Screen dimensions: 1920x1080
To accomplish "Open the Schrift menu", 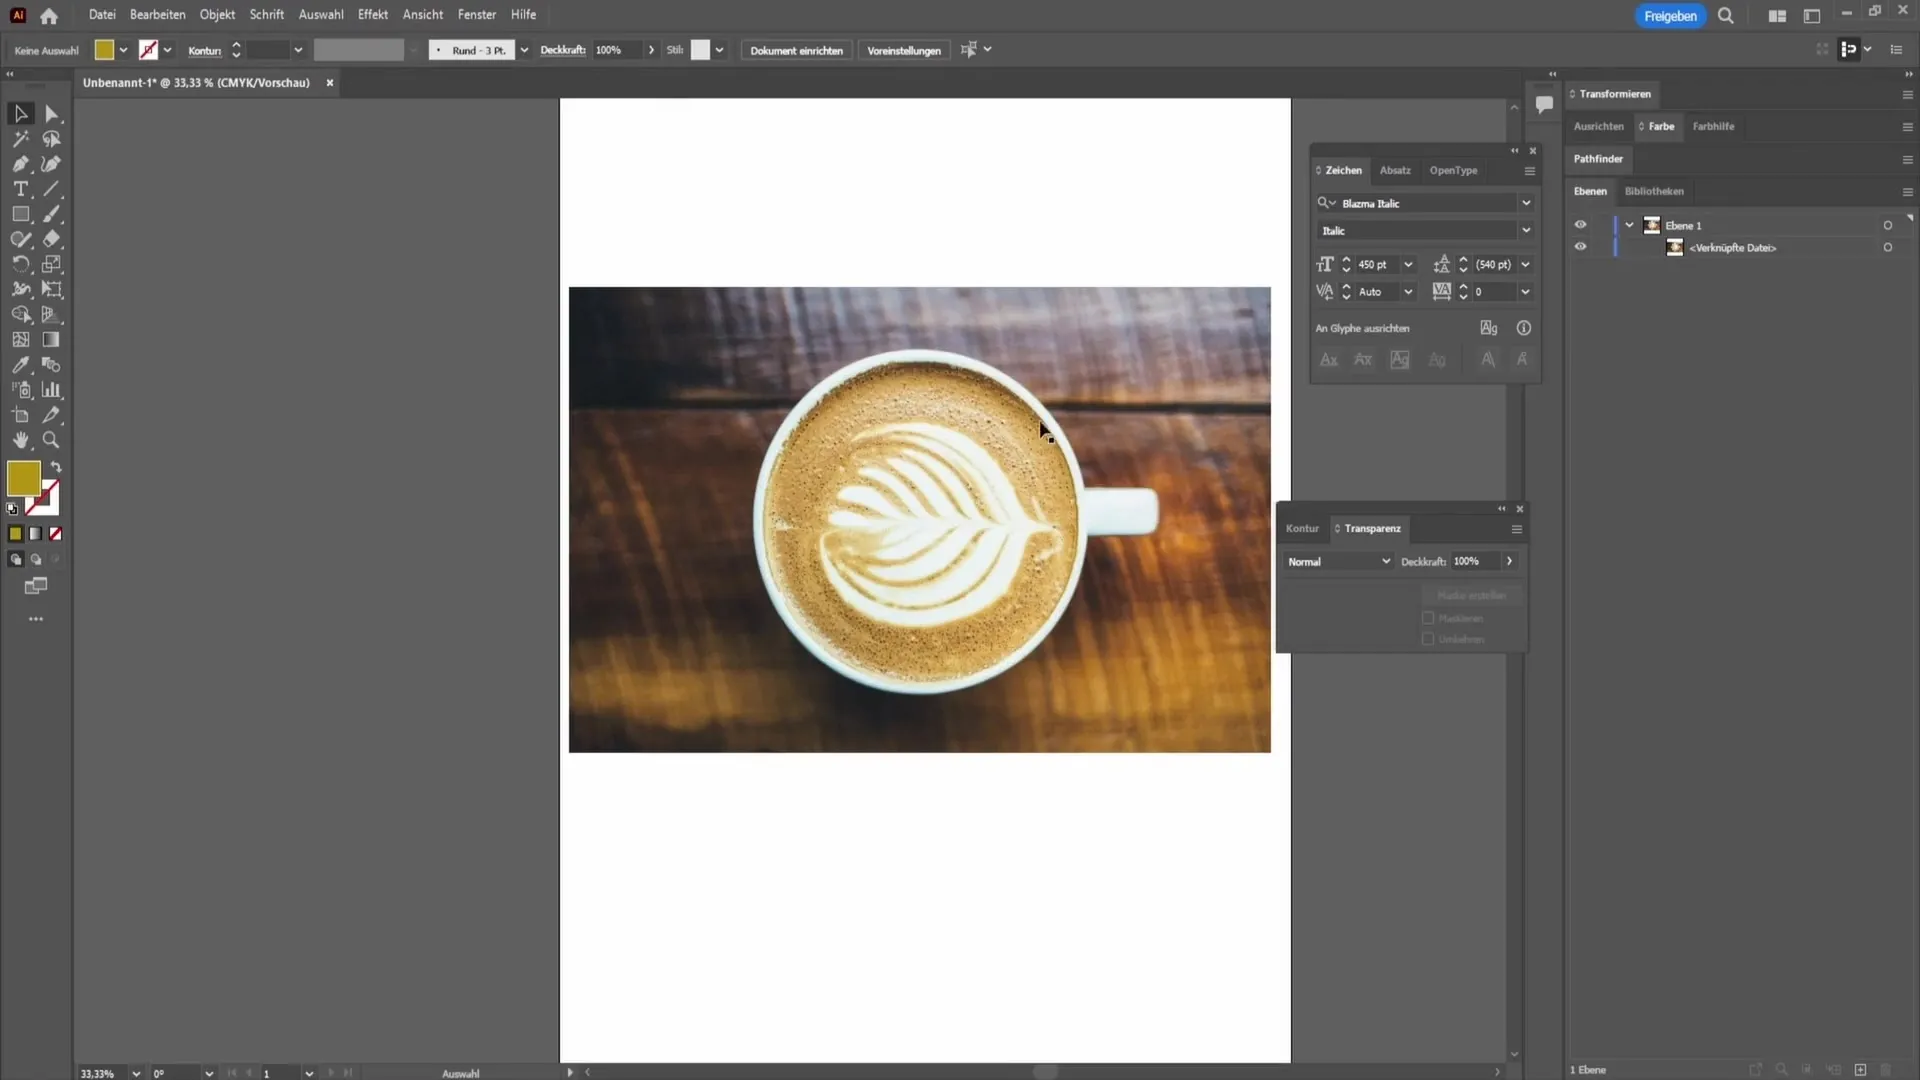I will coord(266,15).
